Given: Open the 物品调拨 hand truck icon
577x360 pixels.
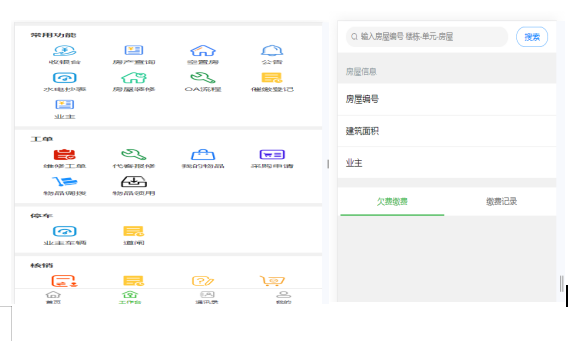Looking at the screenshot, I should [x=65, y=181].
